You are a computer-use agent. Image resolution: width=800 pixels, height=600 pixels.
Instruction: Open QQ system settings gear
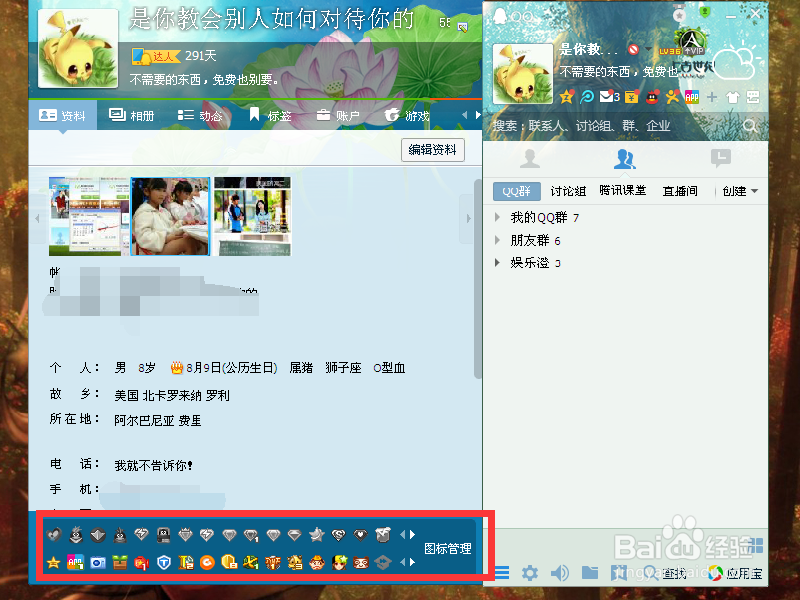(x=530, y=573)
